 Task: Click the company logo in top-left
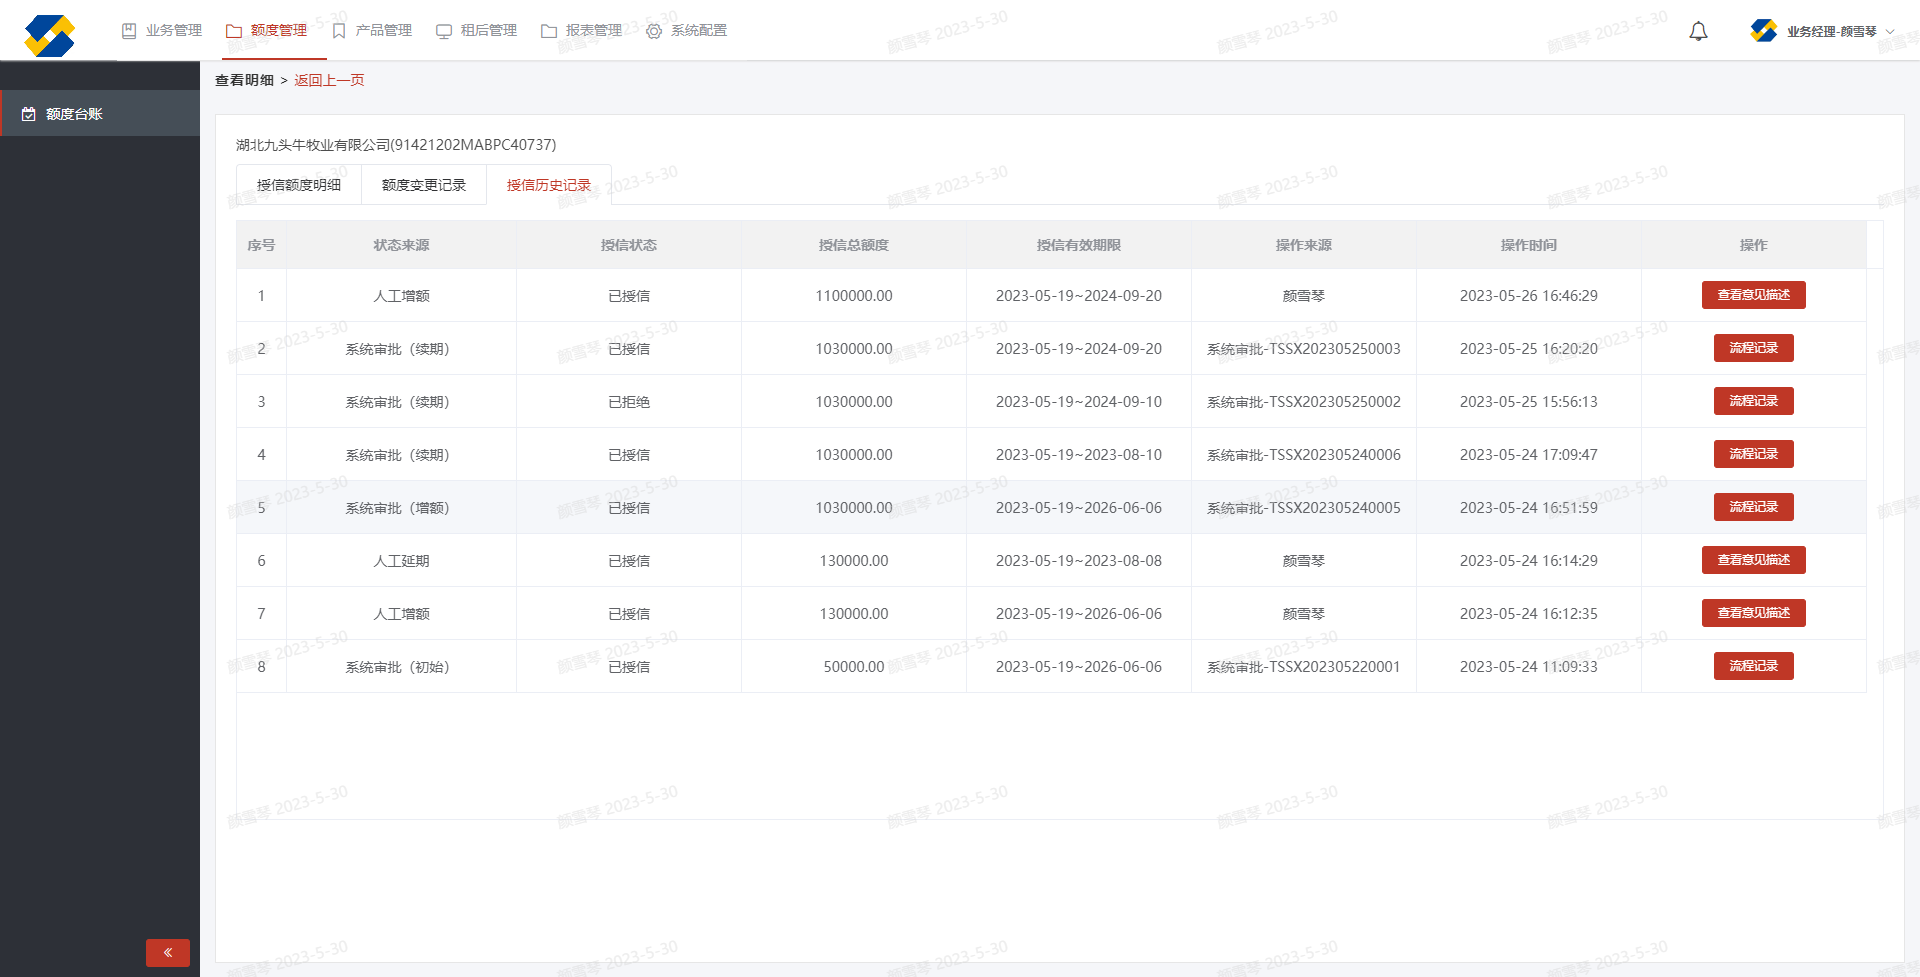coord(50,36)
